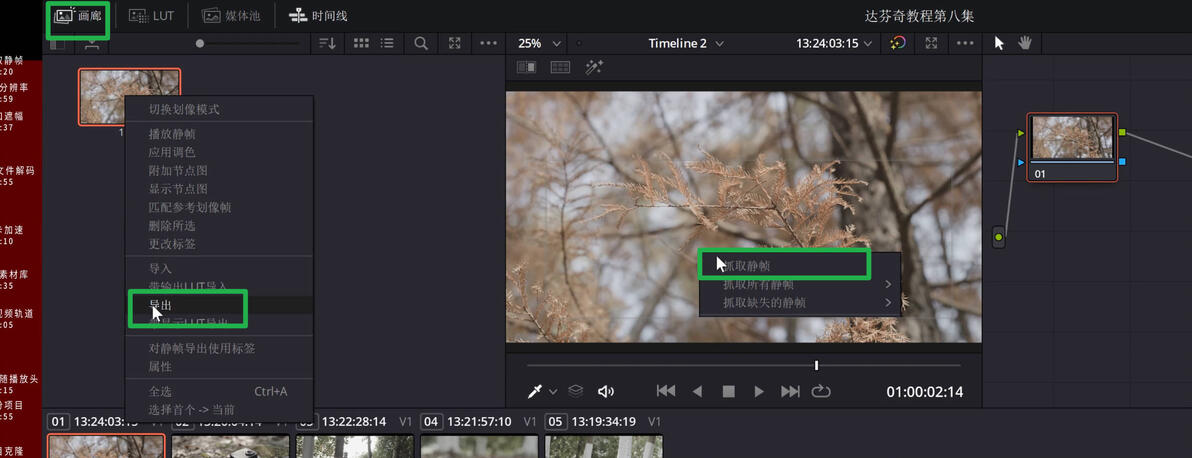Choose 属性 in the context menu
Screen dimensions: 1192x458
point(160,367)
